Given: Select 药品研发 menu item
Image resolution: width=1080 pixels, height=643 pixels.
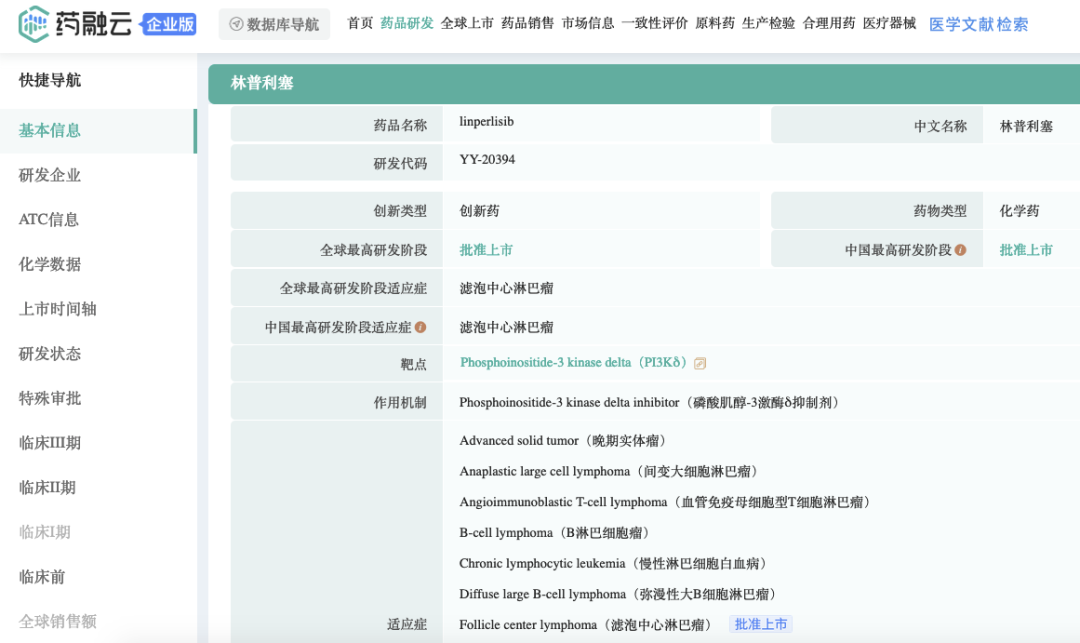Looking at the screenshot, I should pos(407,23).
